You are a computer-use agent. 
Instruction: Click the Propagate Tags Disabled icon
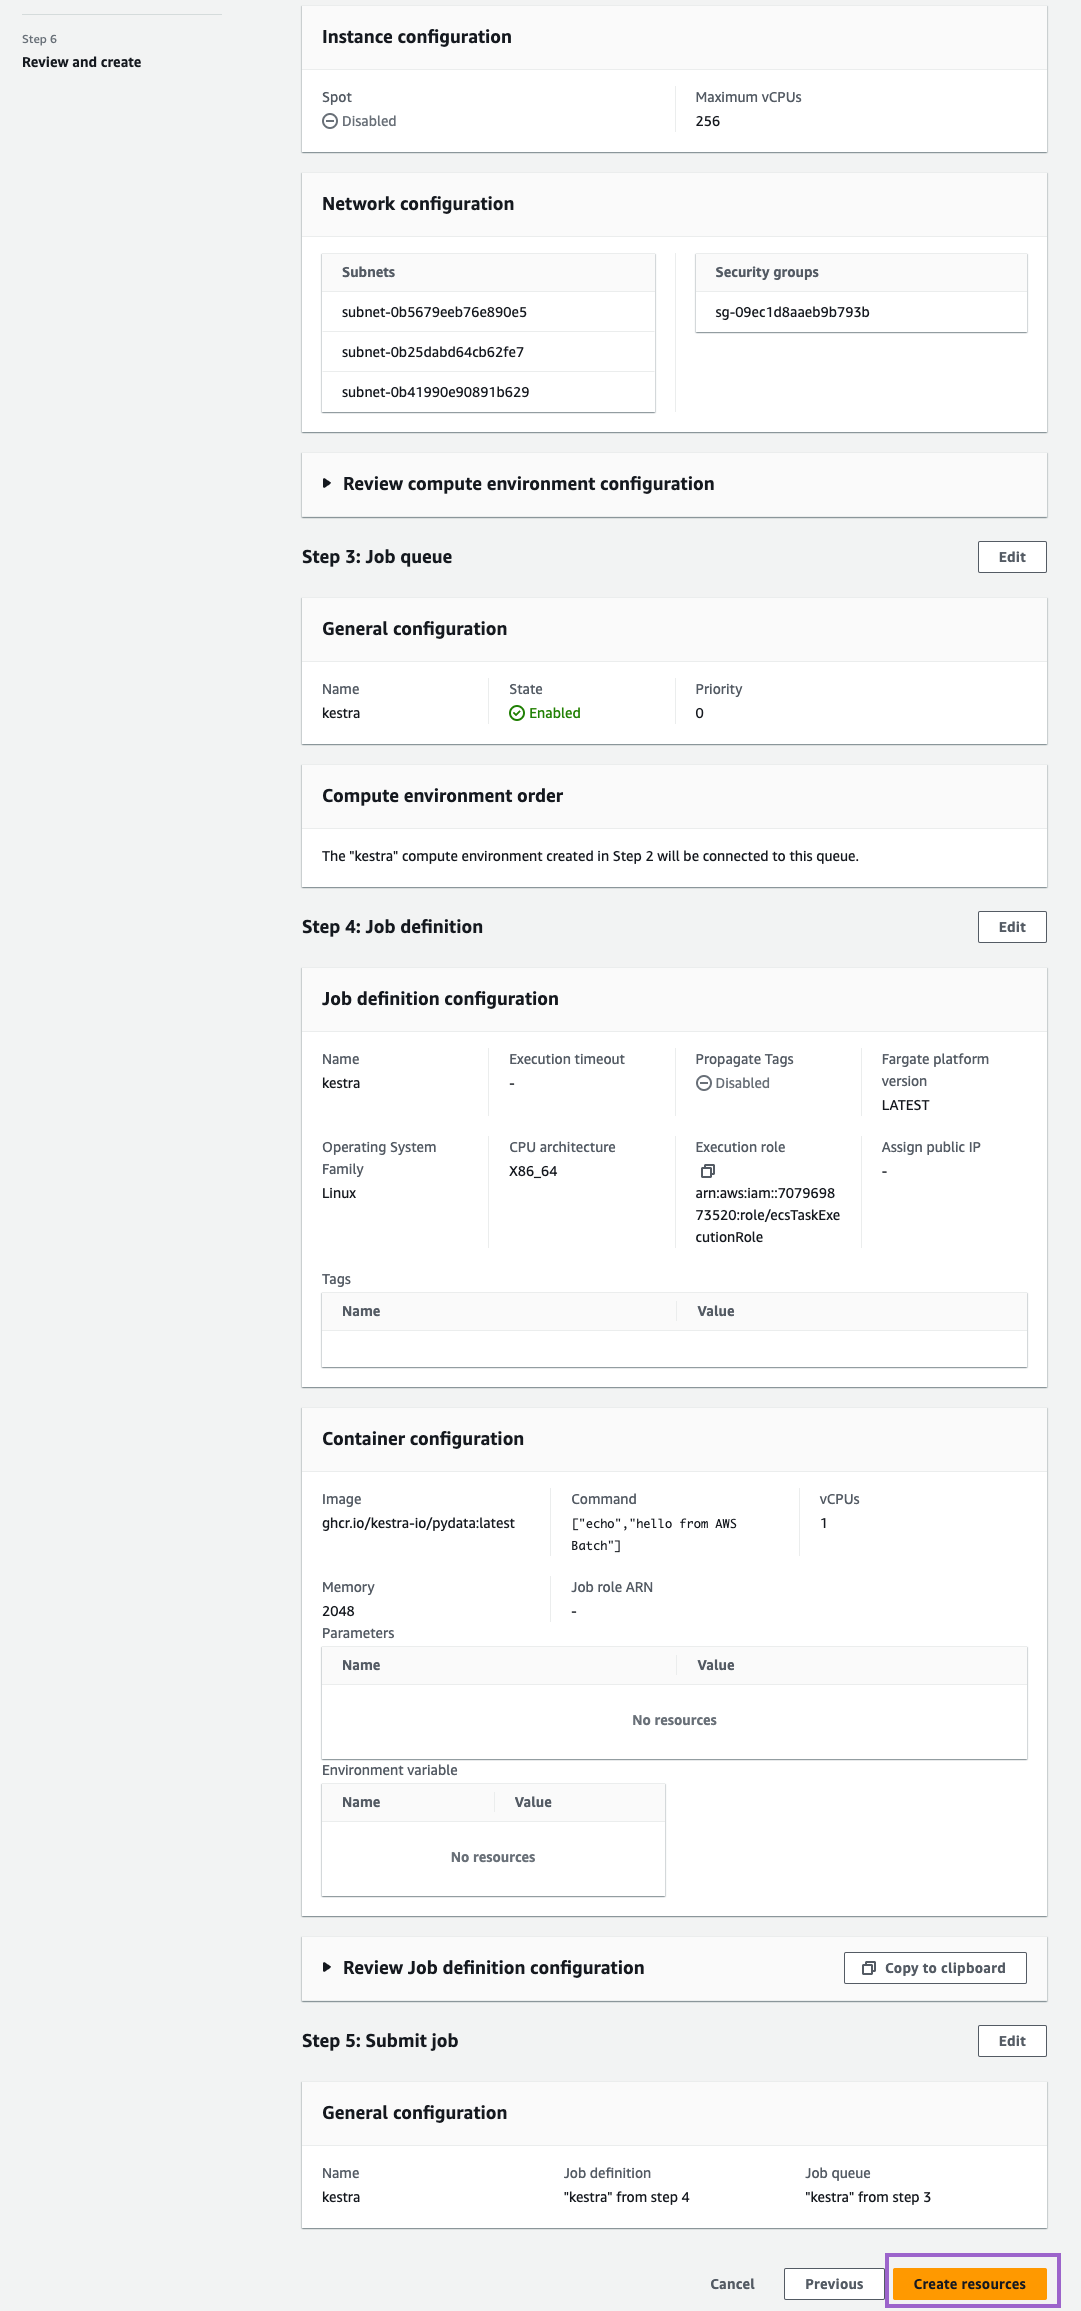704,1083
